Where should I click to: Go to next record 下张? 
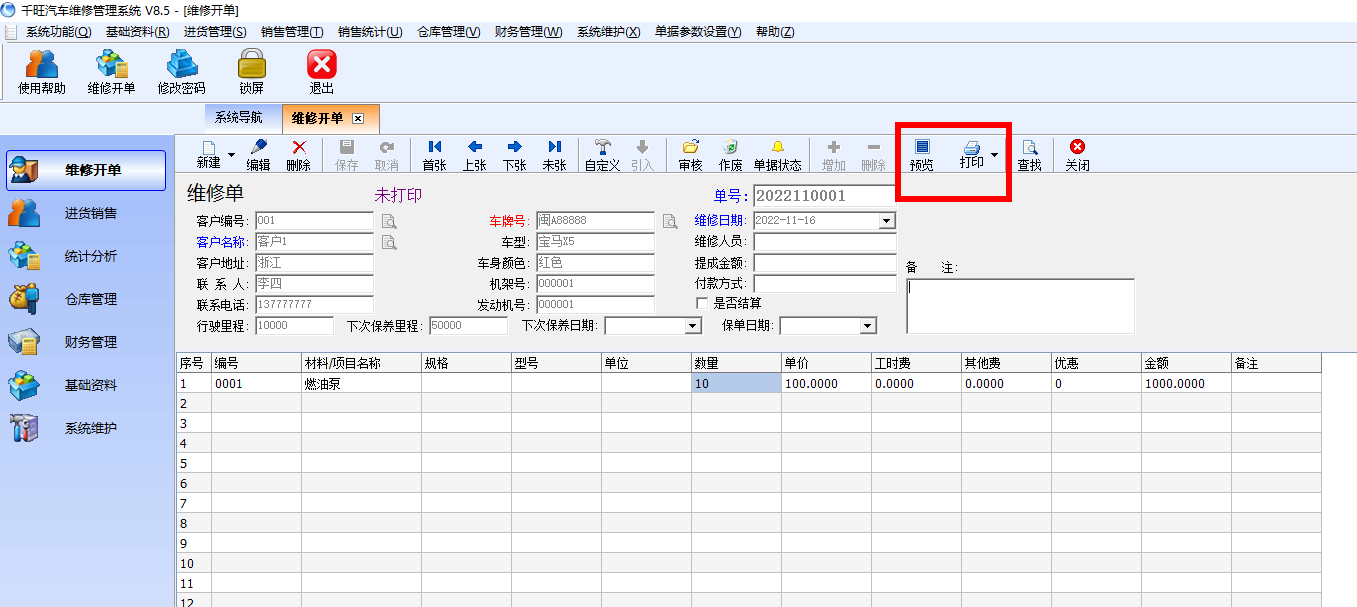(x=514, y=156)
